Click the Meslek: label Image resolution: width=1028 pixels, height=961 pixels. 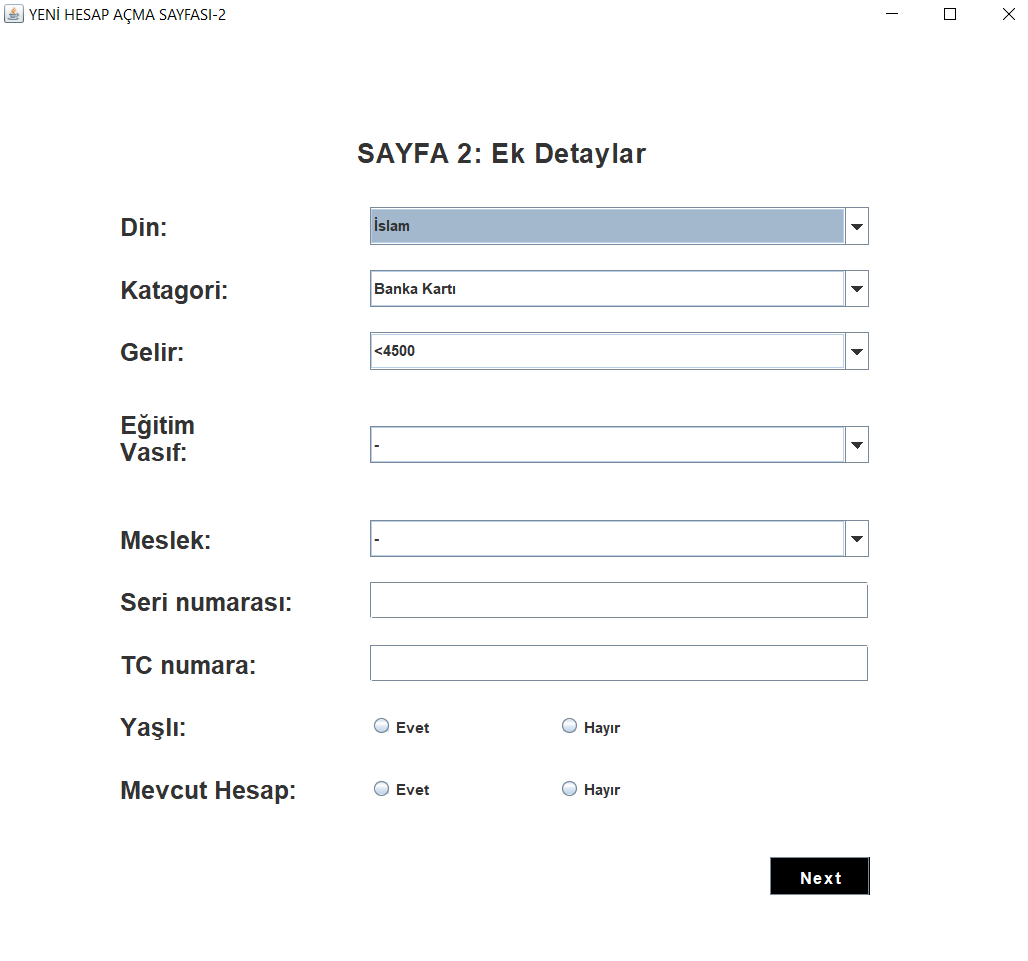pyautogui.click(x=166, y=541)
